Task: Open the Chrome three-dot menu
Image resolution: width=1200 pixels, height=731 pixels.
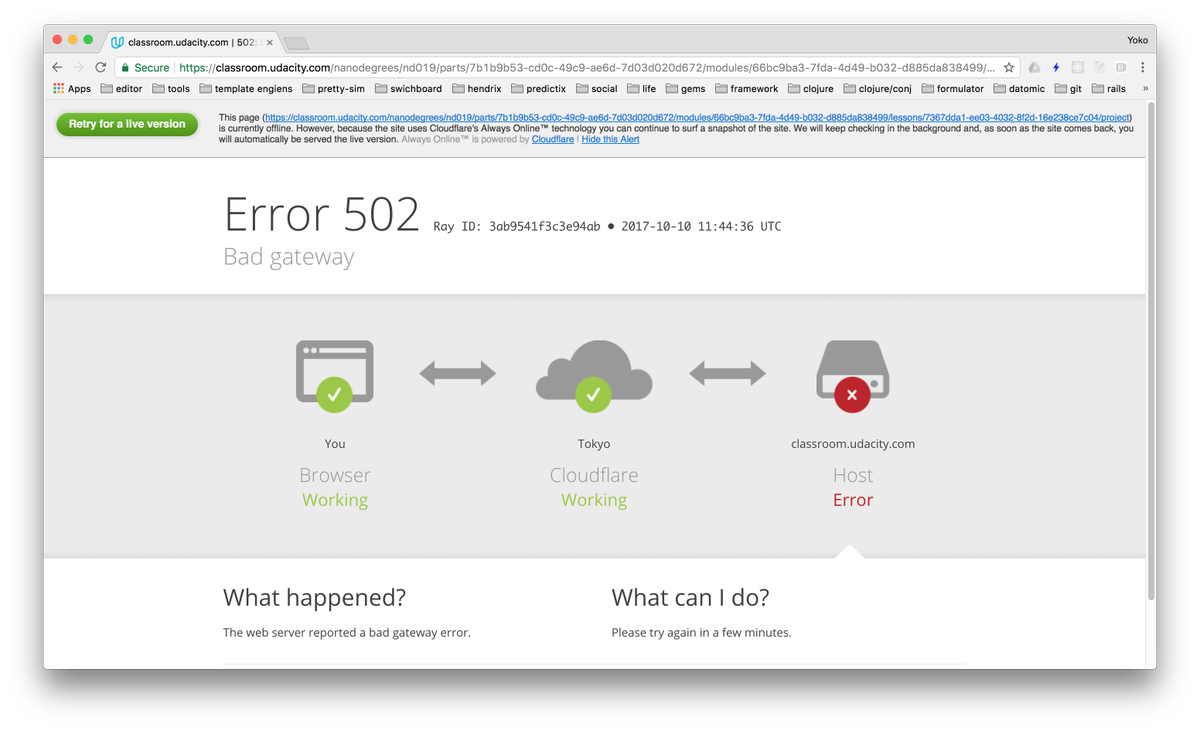Action: pos(1142,68)
